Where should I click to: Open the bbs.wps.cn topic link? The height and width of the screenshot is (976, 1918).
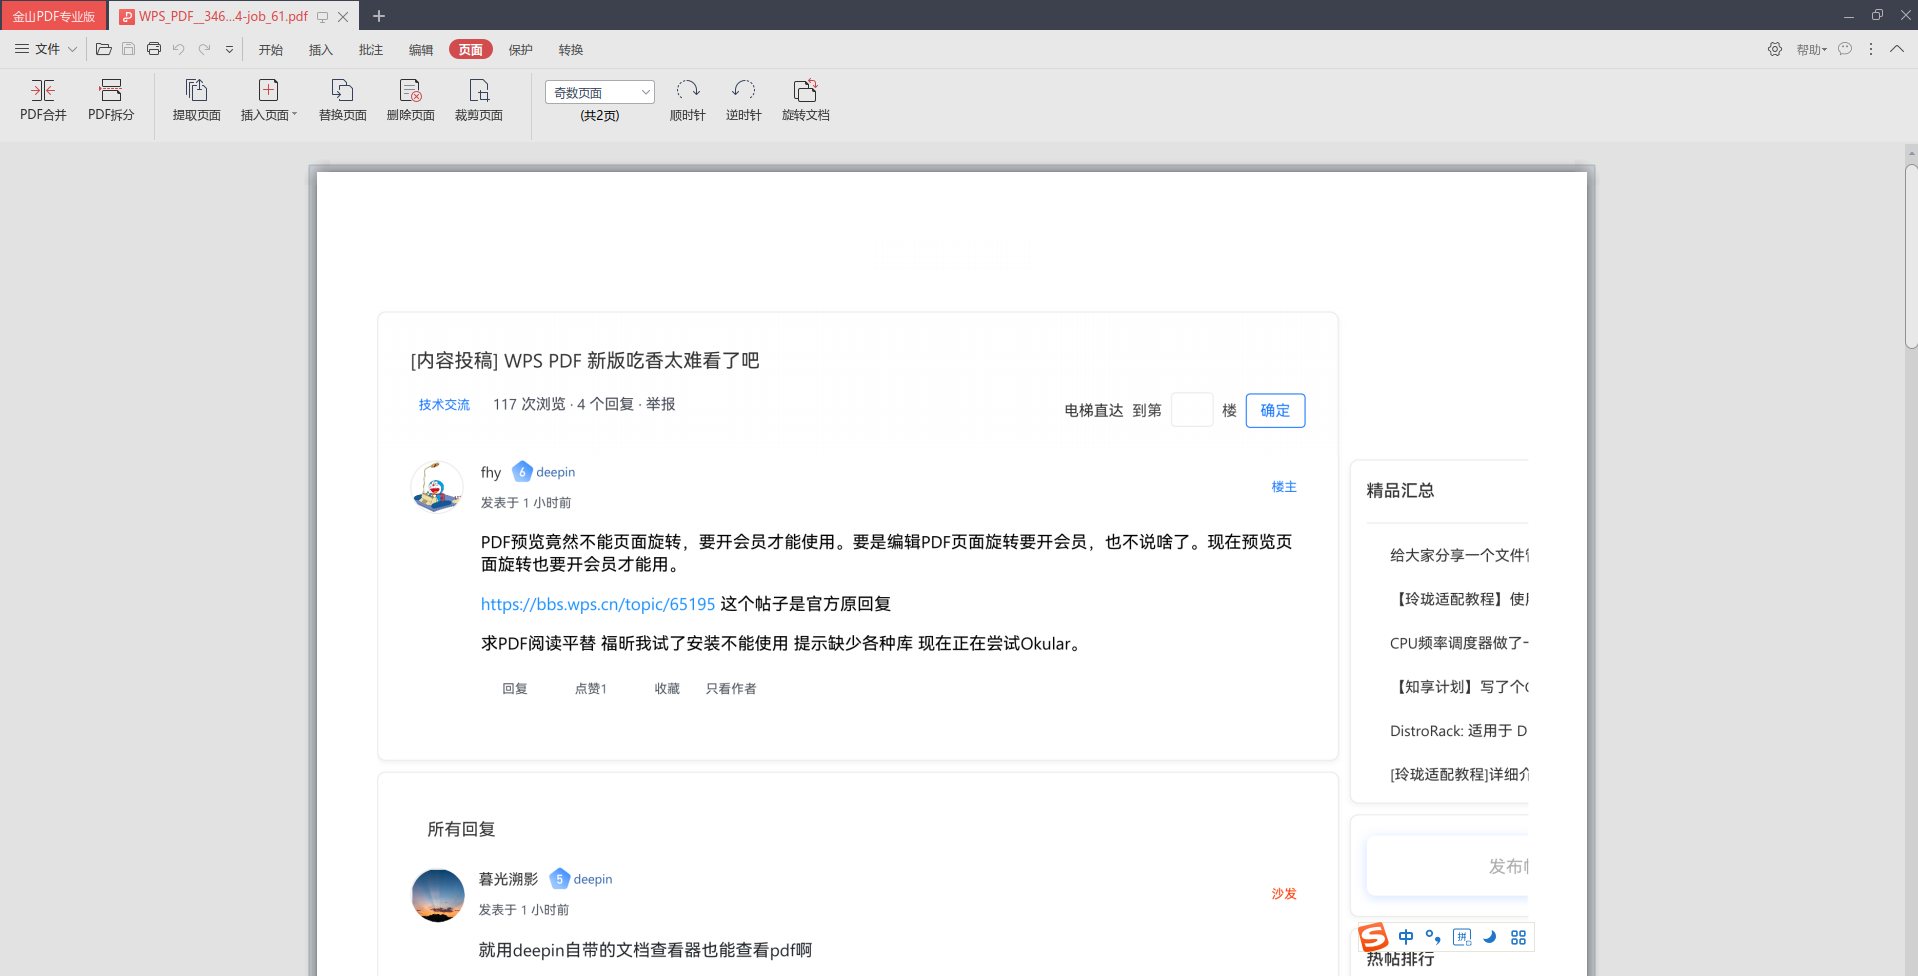click(x=598, y=604)
